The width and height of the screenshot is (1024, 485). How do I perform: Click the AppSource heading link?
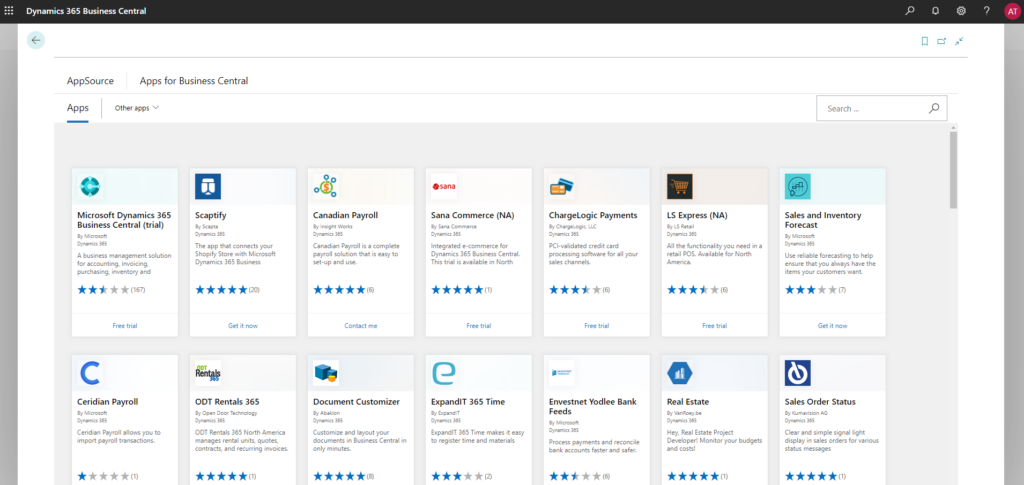[90, 81]
